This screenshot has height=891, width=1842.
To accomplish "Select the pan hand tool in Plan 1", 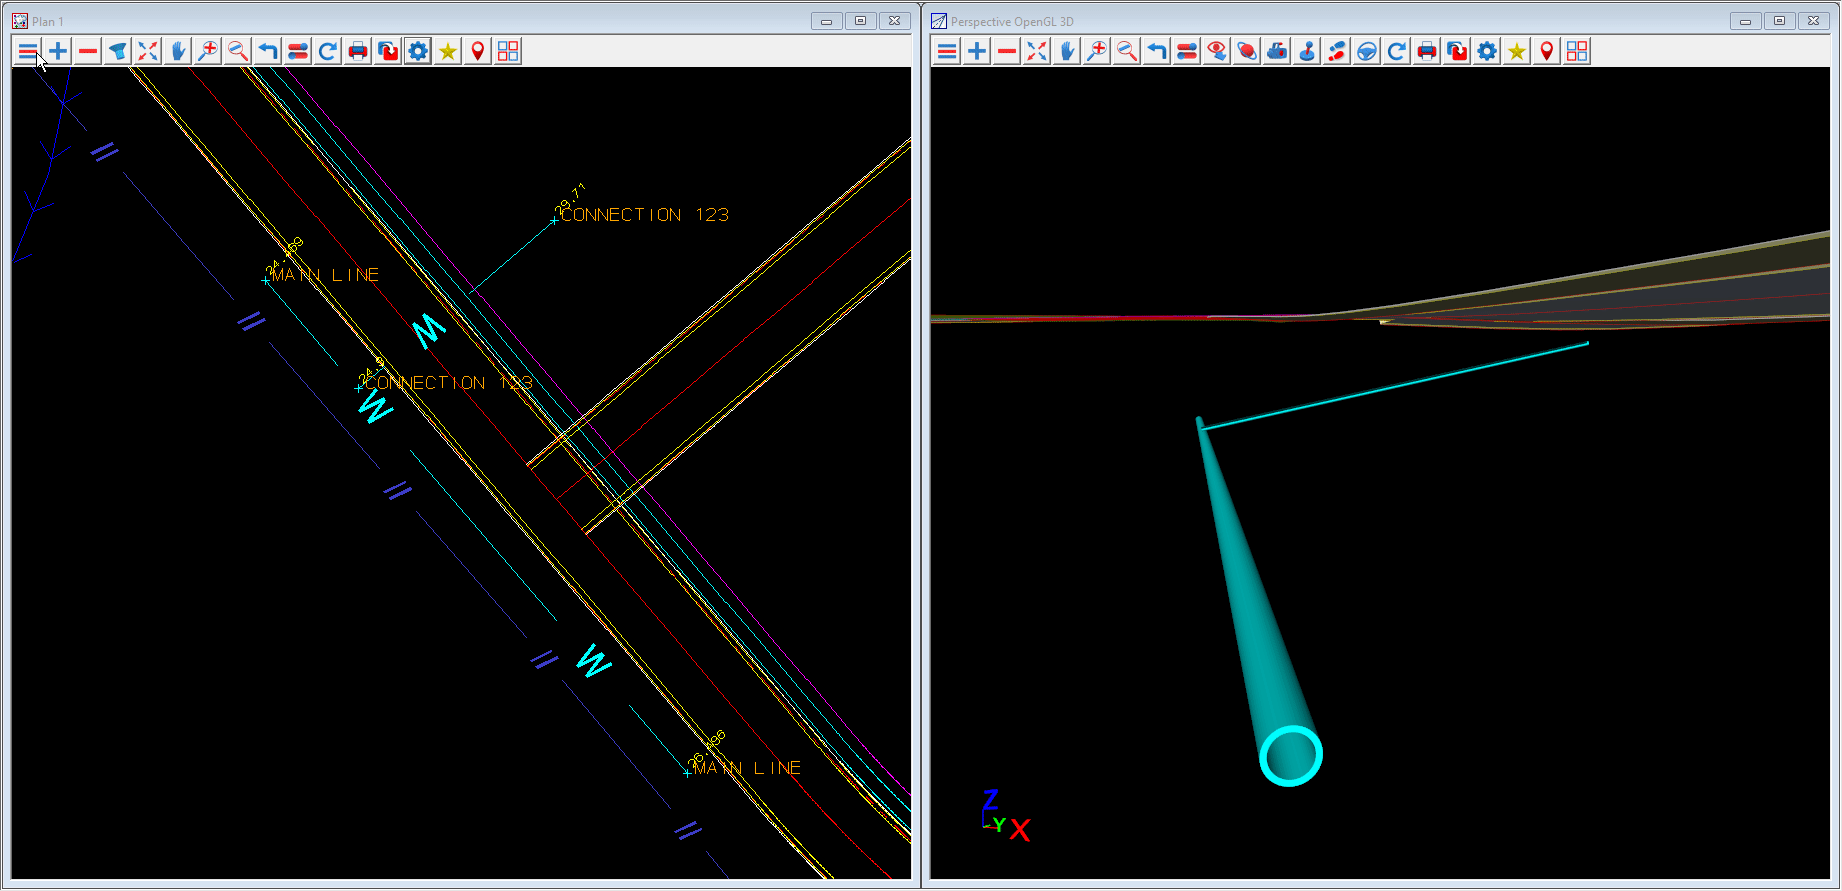I will pos(178,51).
